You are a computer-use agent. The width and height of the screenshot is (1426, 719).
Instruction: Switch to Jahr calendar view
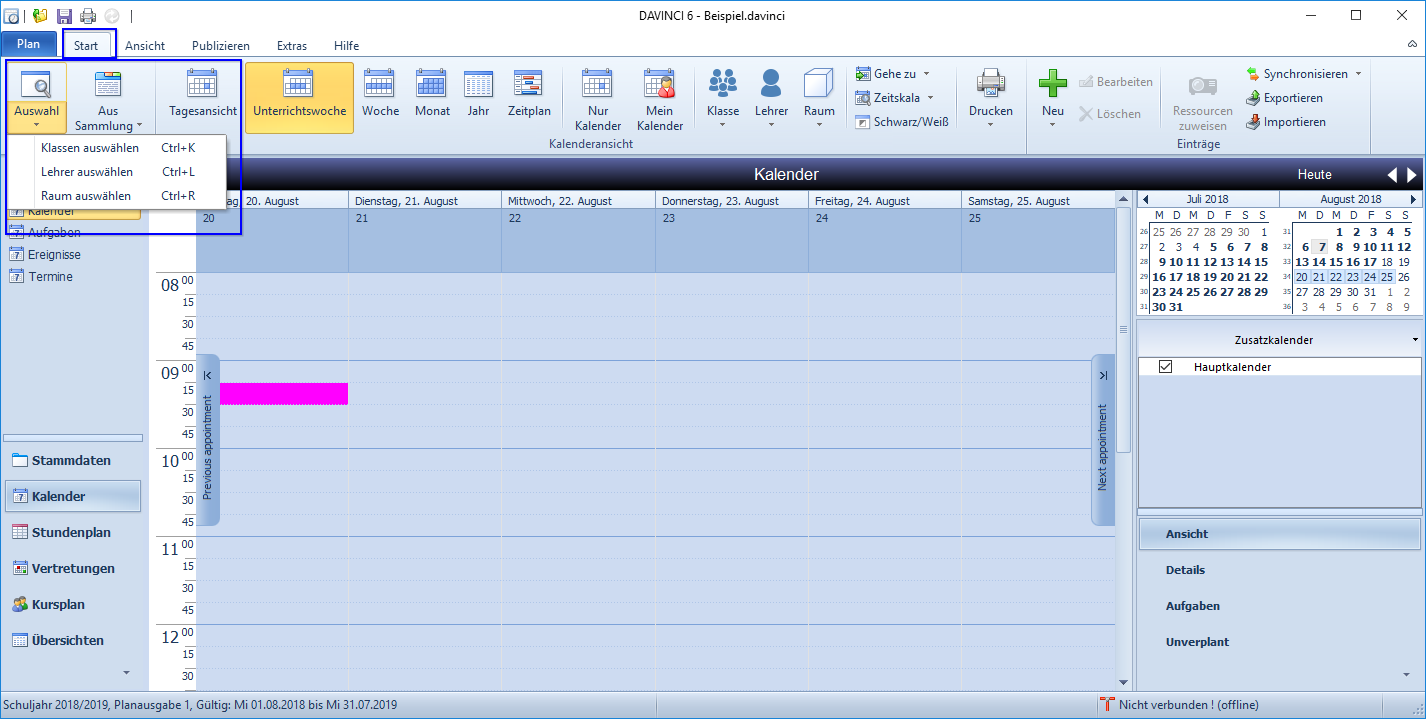[478, 98]
